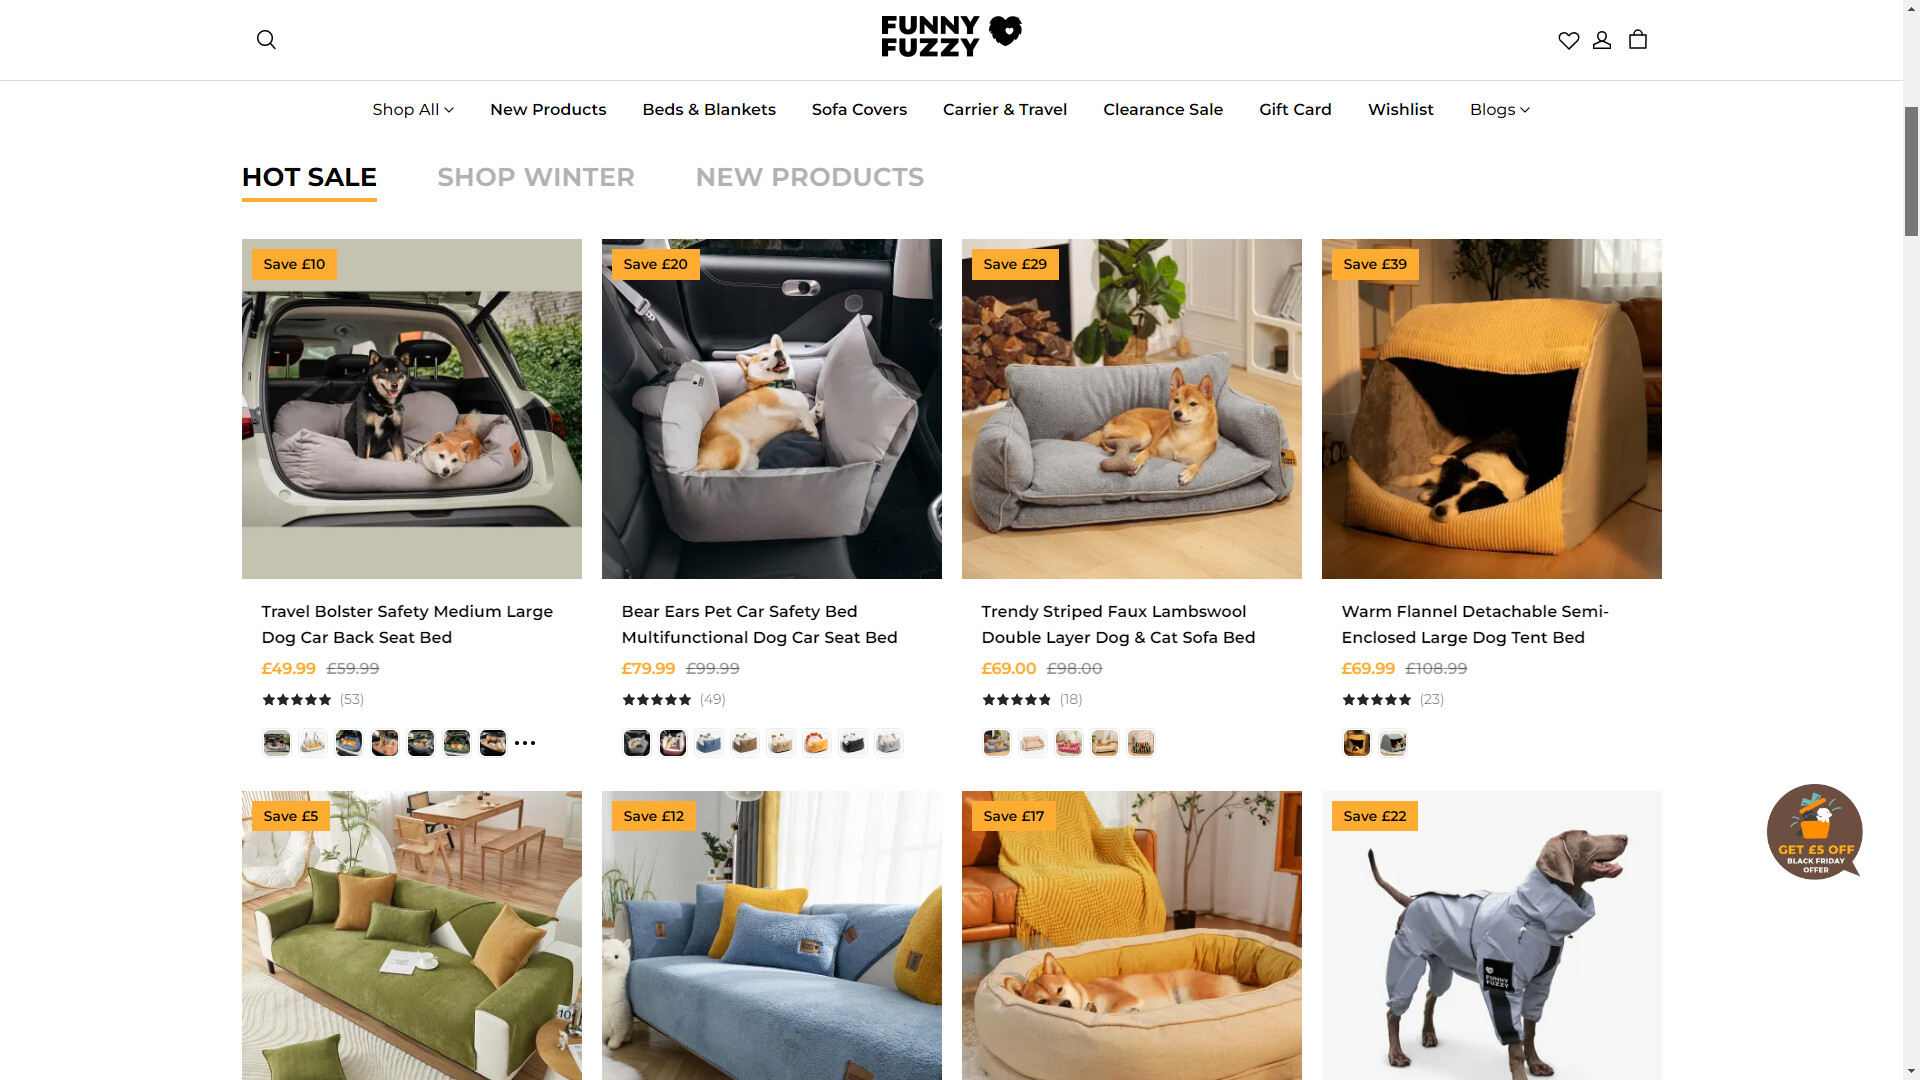Screen dimensions: 1920x1080
Task: Select the Hot Sale tab
Action: point(309,178)
